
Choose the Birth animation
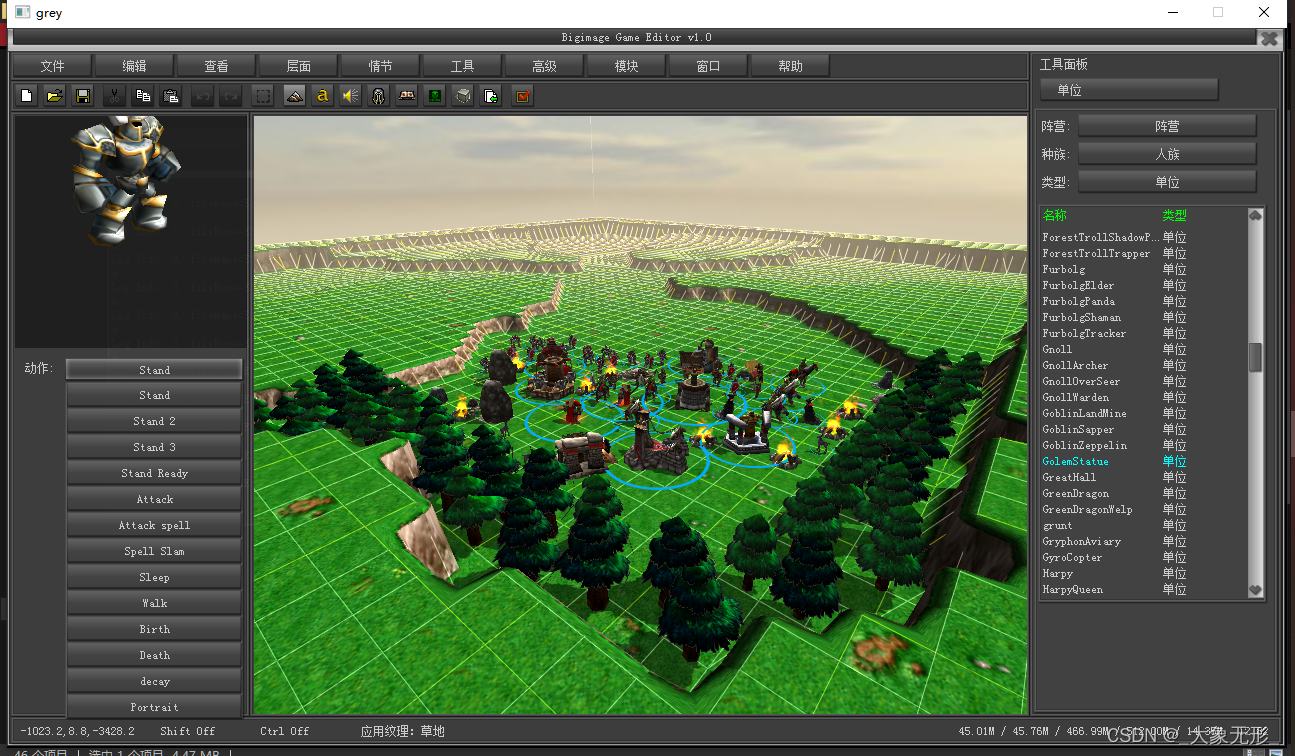(x=154, y=629)
